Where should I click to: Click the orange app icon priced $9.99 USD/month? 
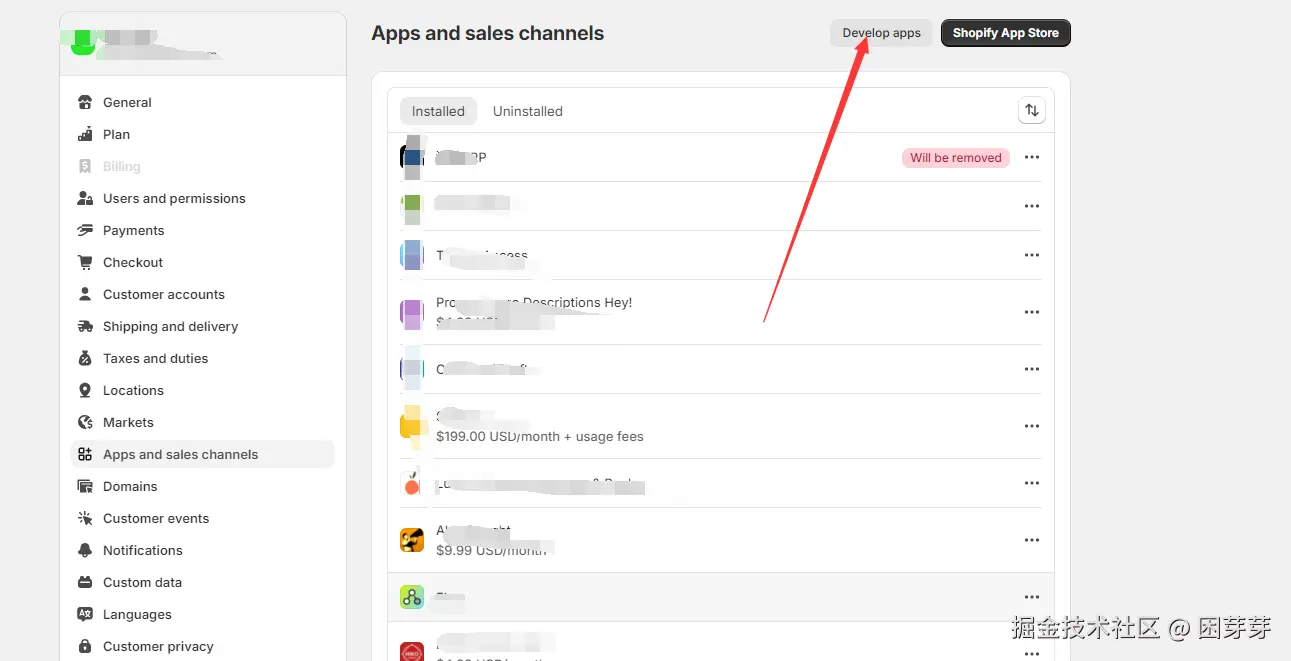(x=412, y=540)
